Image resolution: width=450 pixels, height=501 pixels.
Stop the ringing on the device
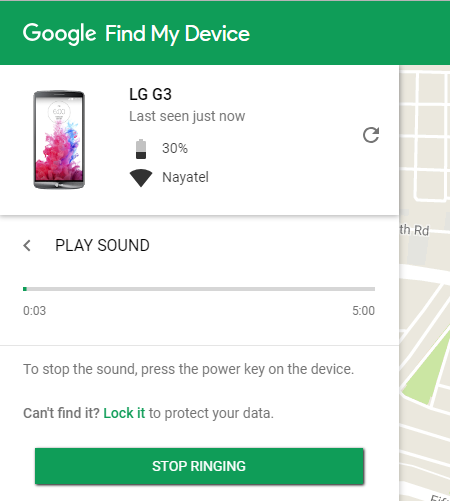(199, 466)
